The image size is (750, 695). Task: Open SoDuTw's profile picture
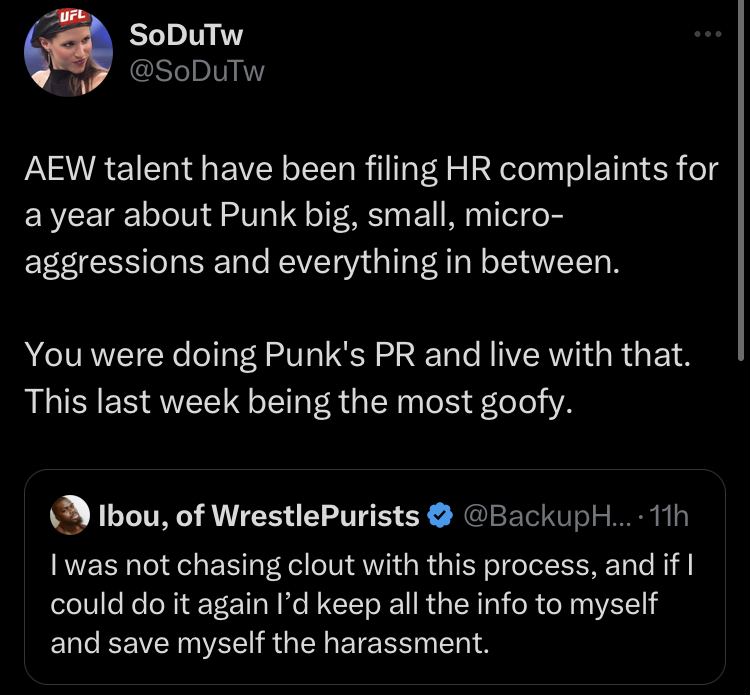coord(67,56)
